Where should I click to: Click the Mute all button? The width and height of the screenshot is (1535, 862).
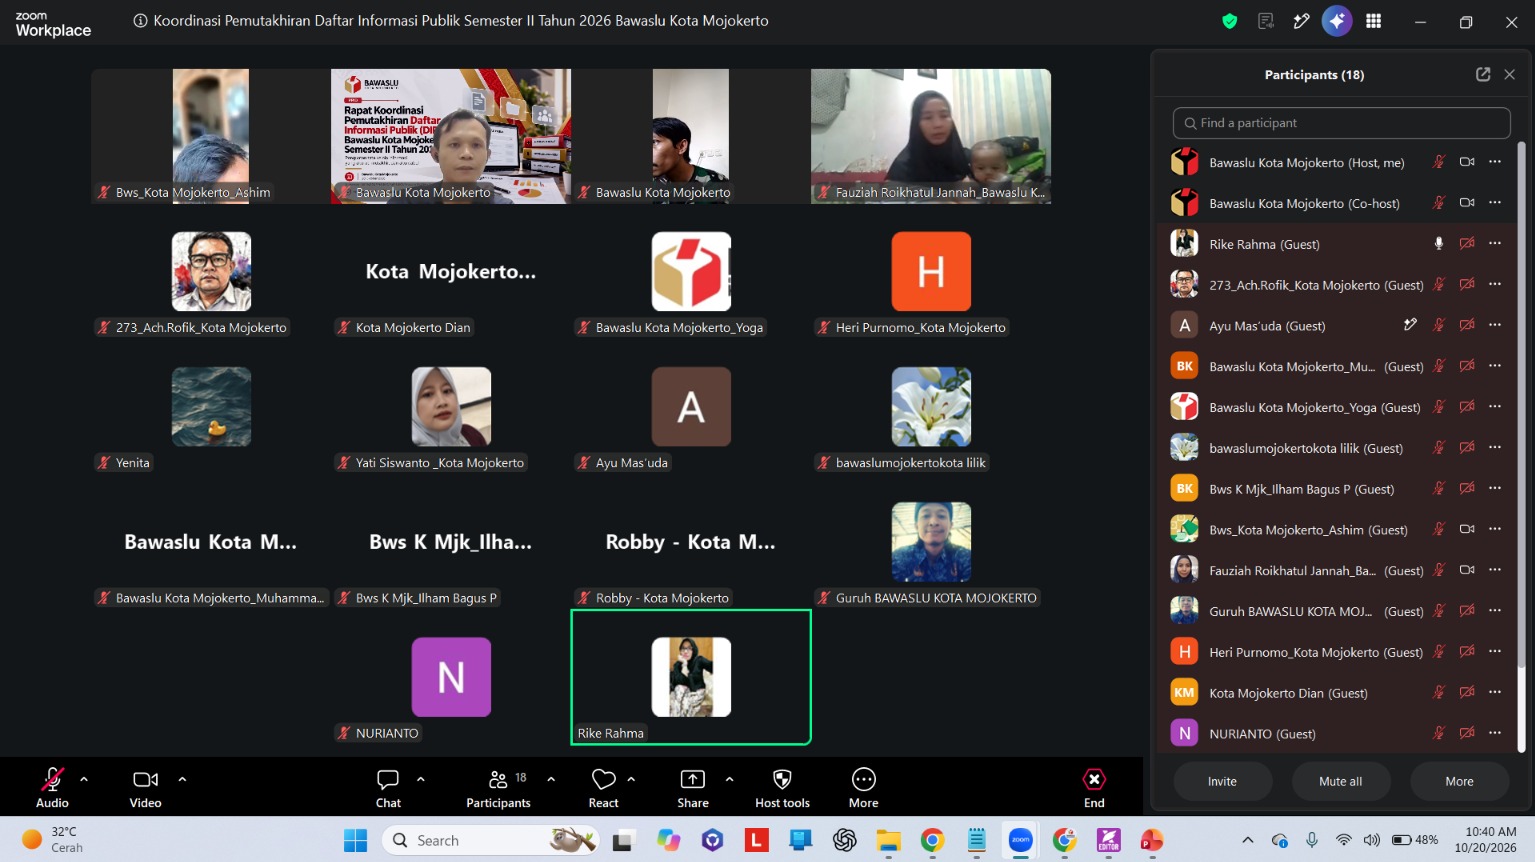[1340, 781]
